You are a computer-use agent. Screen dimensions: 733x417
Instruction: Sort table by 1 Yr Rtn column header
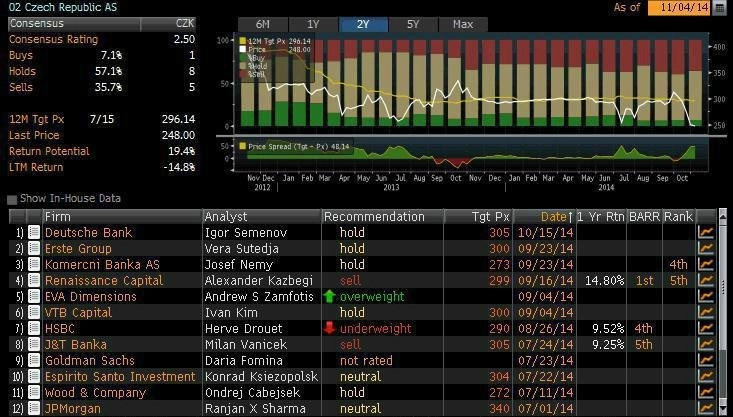(602, 216)
